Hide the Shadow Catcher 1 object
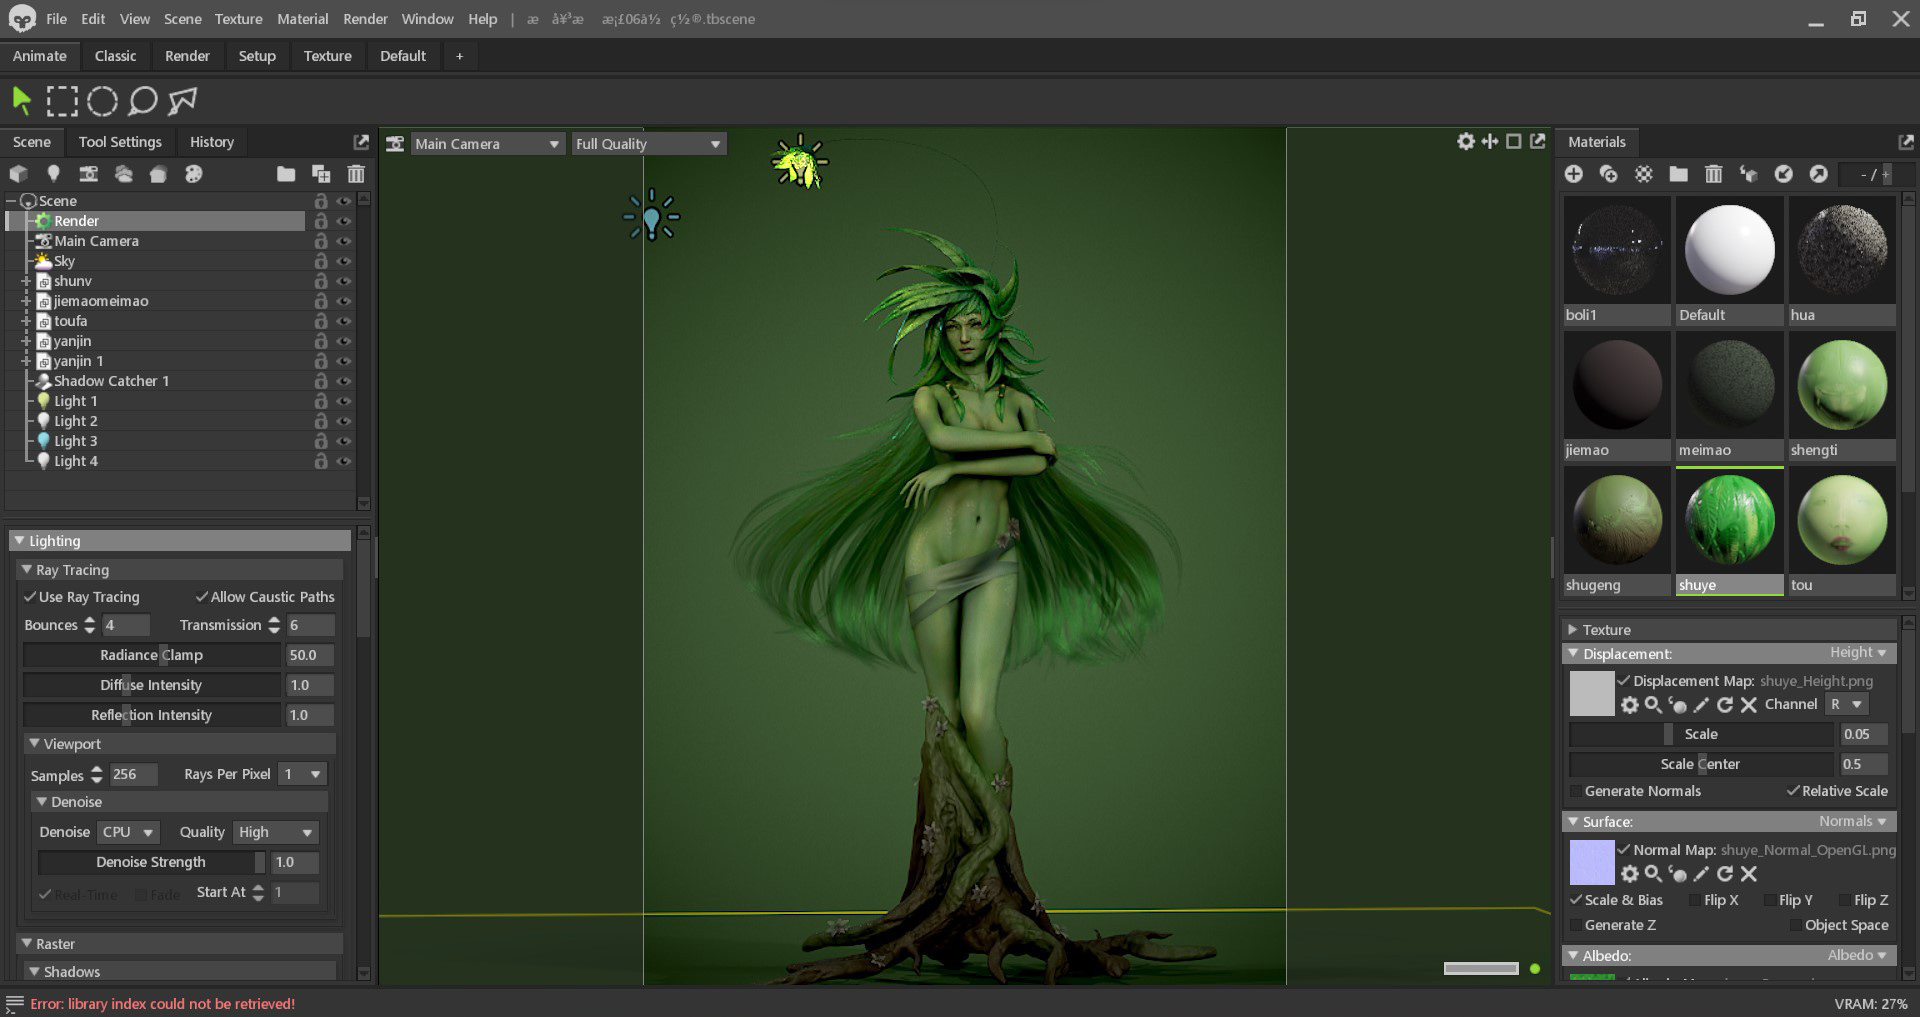This screenshot has width=1920, height=1017. click(343, 381)
